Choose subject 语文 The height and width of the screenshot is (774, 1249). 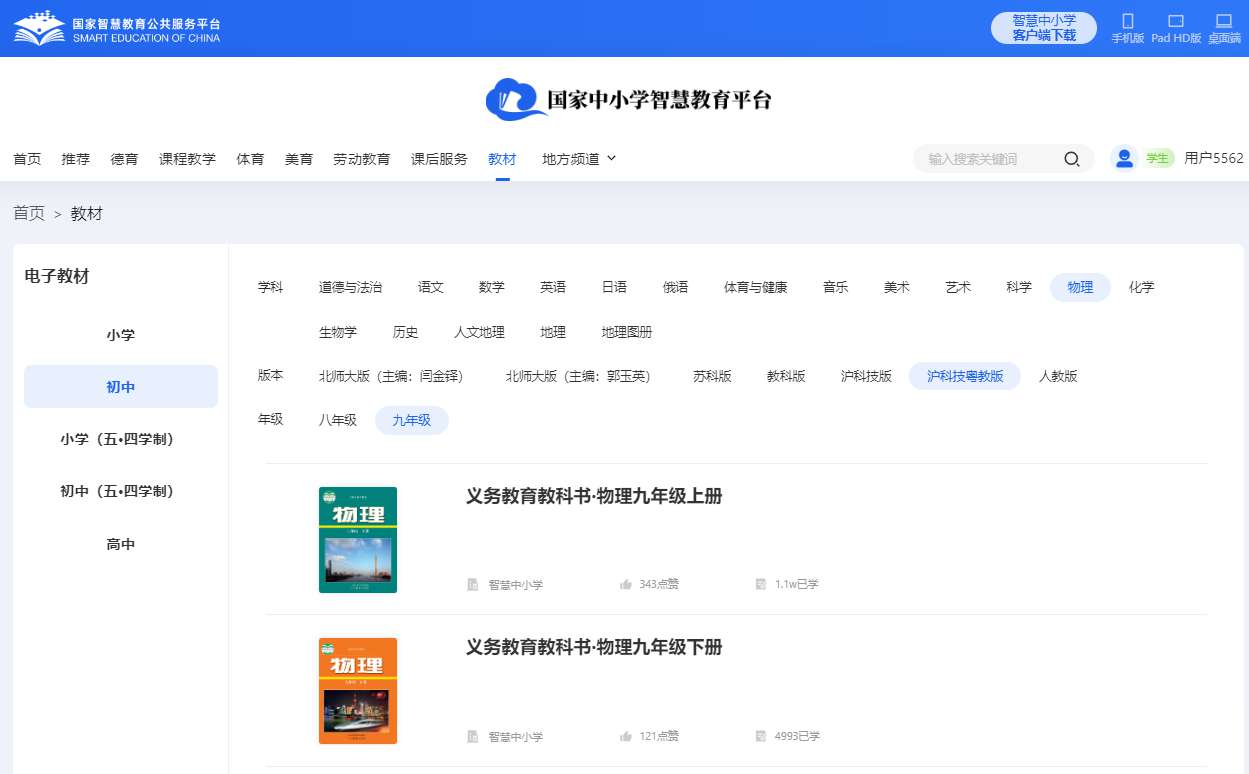[431, 287]
